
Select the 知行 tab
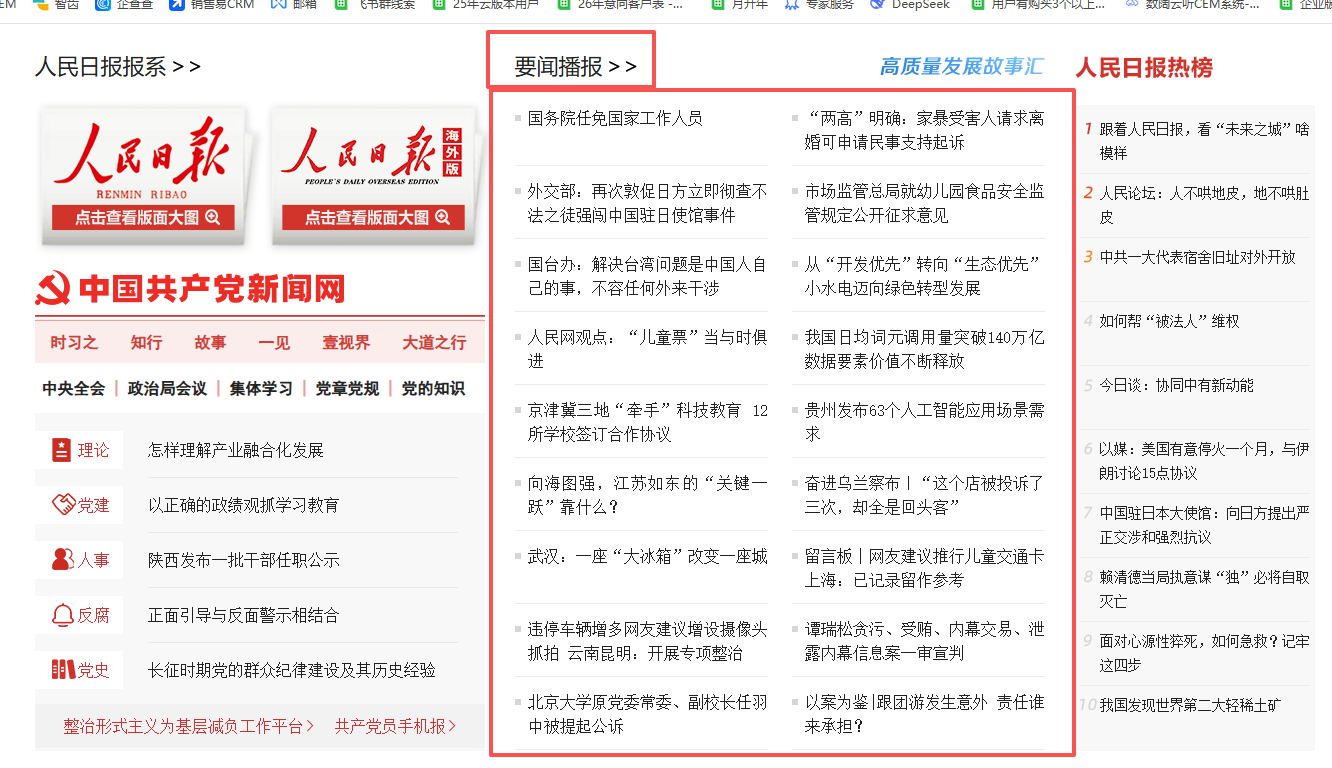[146, 342]
